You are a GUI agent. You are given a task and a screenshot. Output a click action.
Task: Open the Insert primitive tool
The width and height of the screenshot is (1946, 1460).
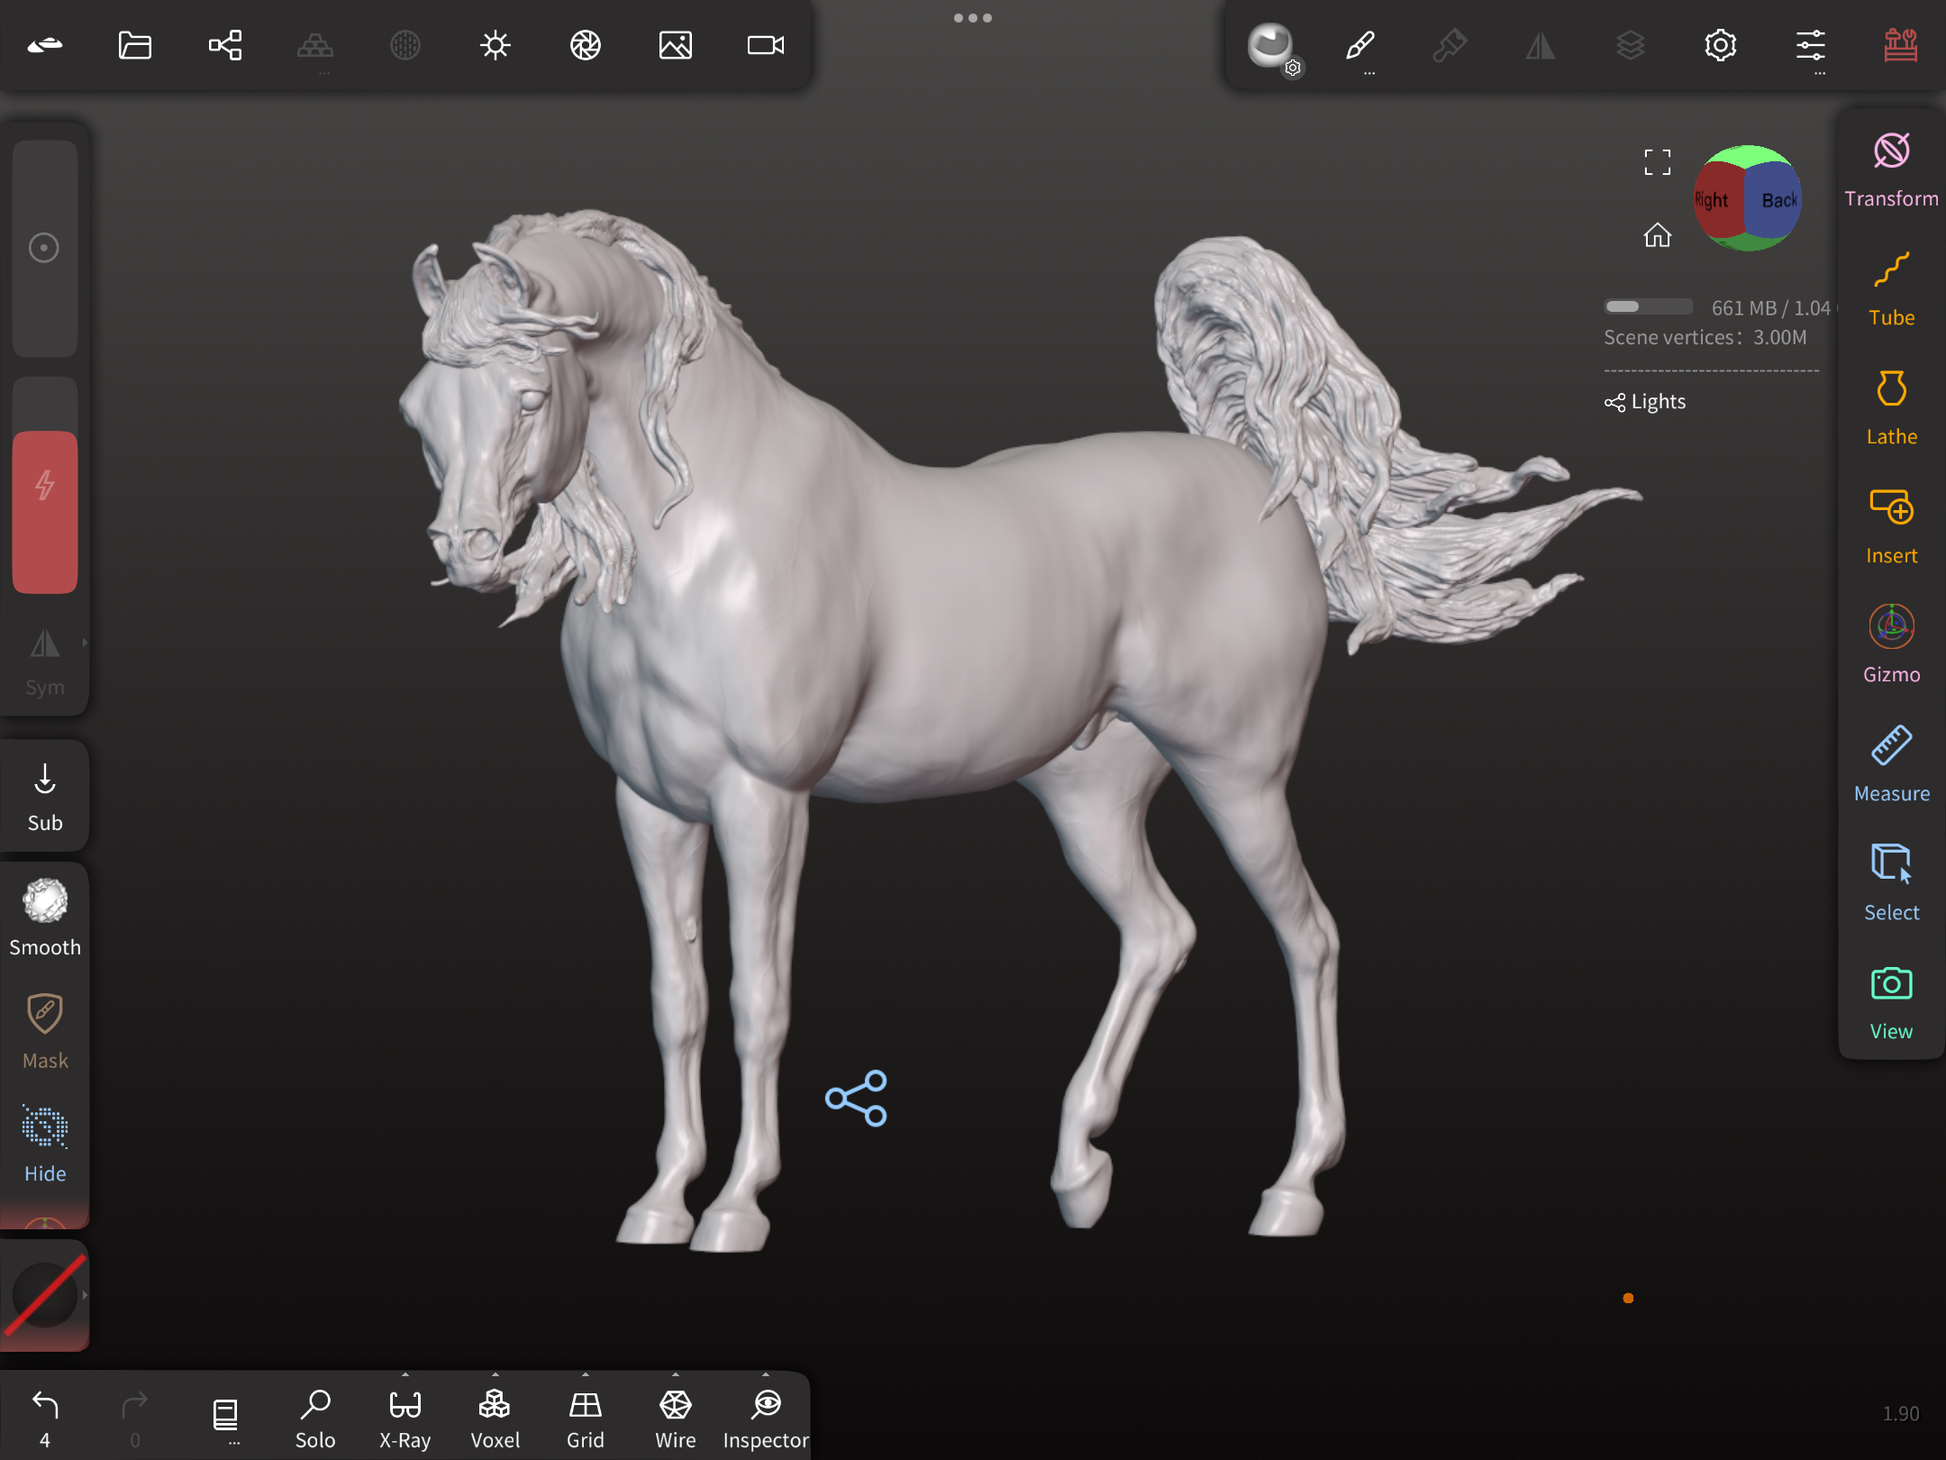coord(1890,526)
